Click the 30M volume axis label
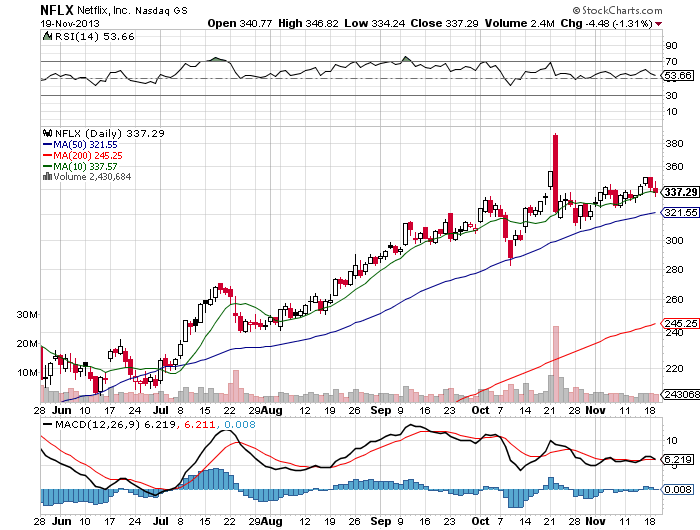The image size is (700, 530). (x=27, y=314)
